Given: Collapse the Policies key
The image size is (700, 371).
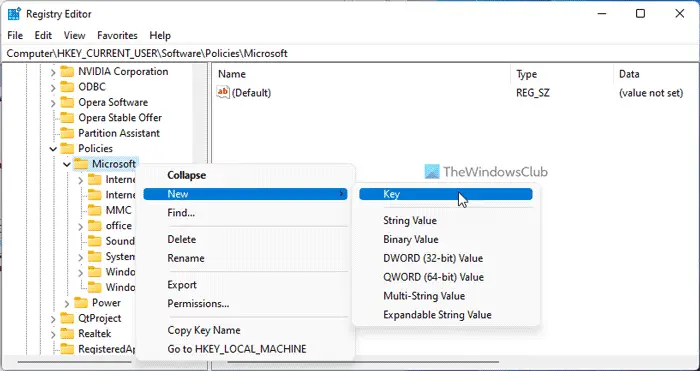Looking at the screenshot, I should 53,149.
